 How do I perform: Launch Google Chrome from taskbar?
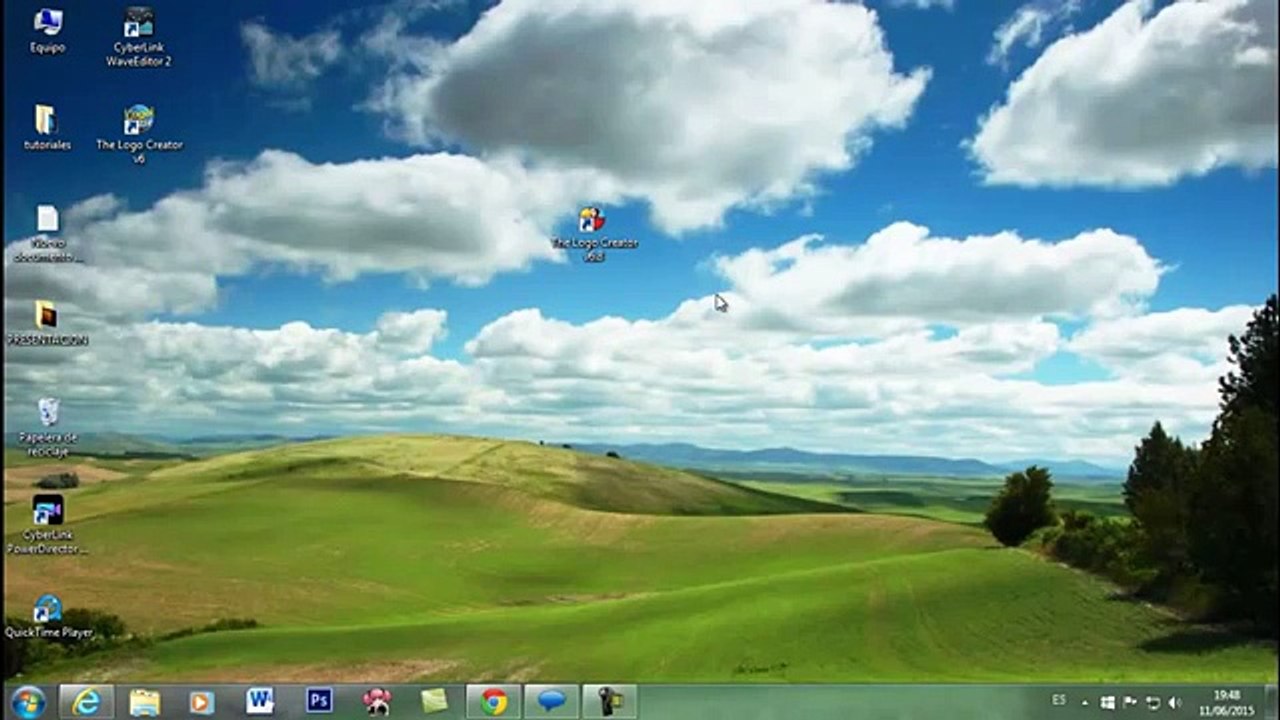[493, 701]
